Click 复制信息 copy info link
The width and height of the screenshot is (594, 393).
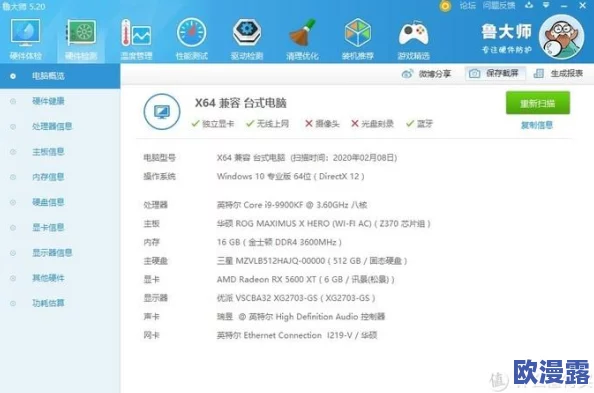[x=537, y=125]
